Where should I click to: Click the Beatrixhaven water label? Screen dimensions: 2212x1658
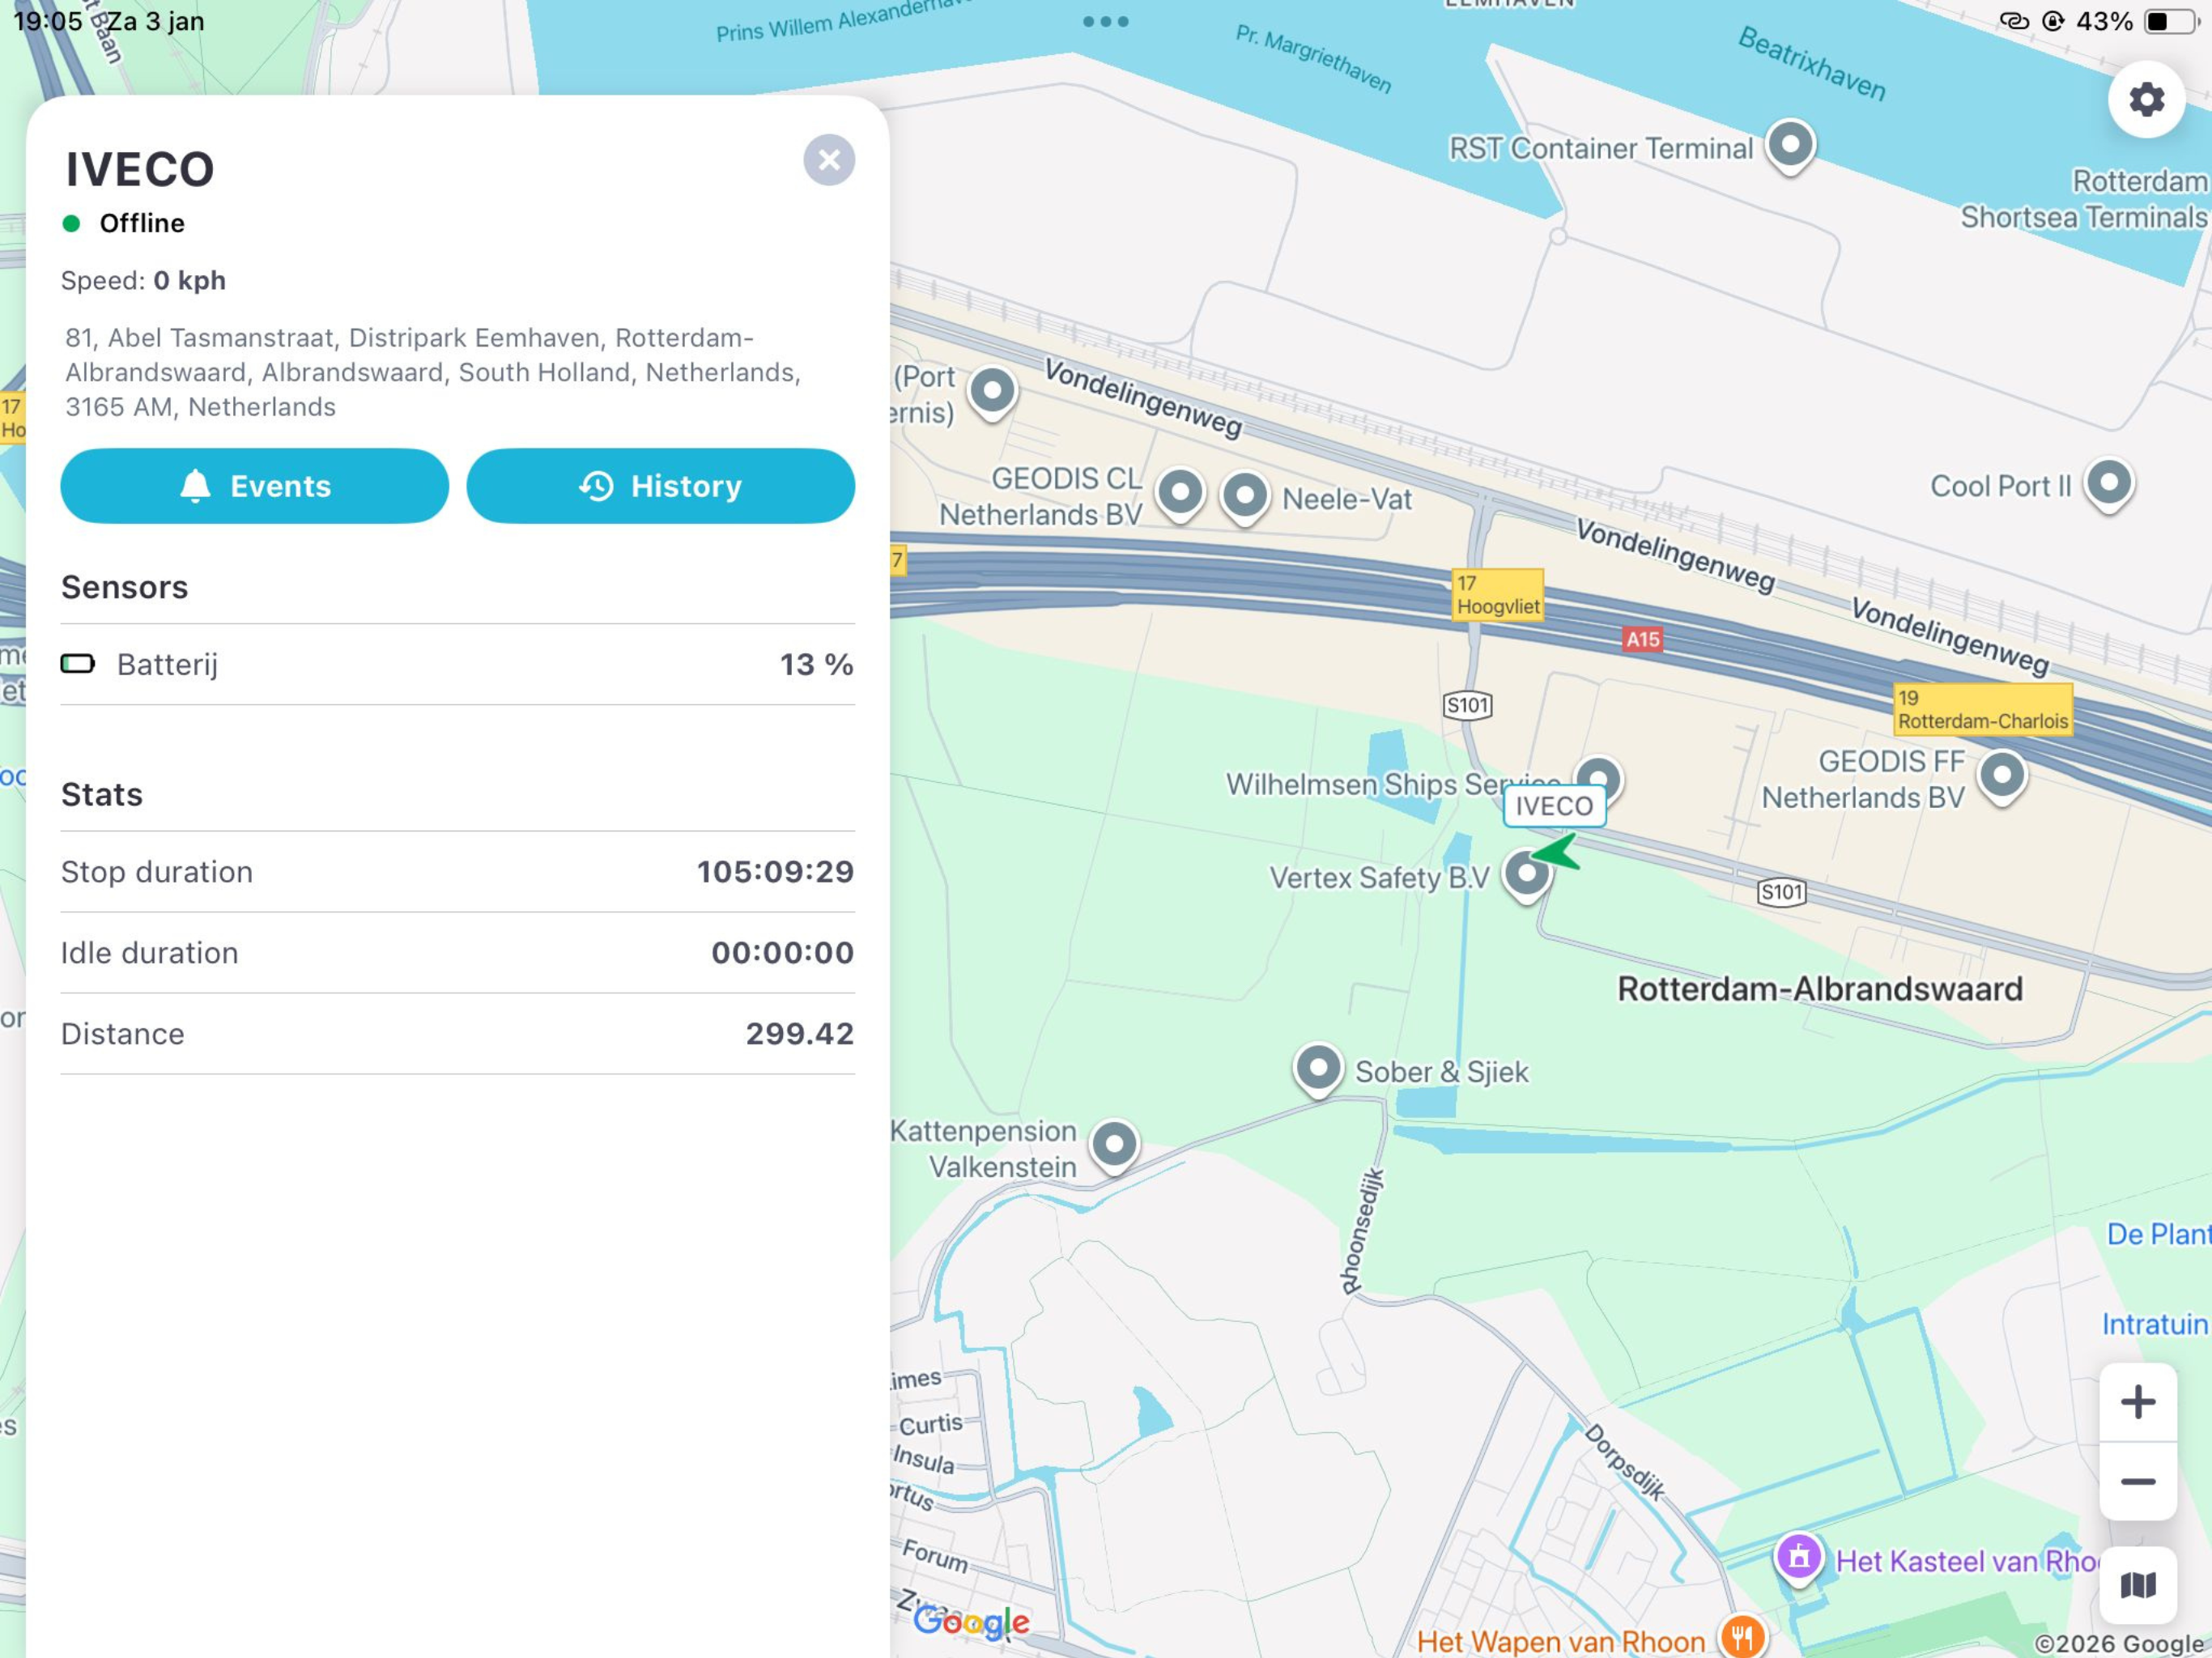pyautogui.click(x=1812, y=64)
